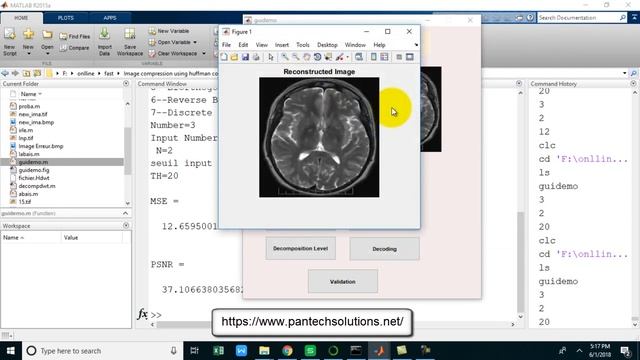Expand the Open Variable dropdown

[x=195, y=42]
